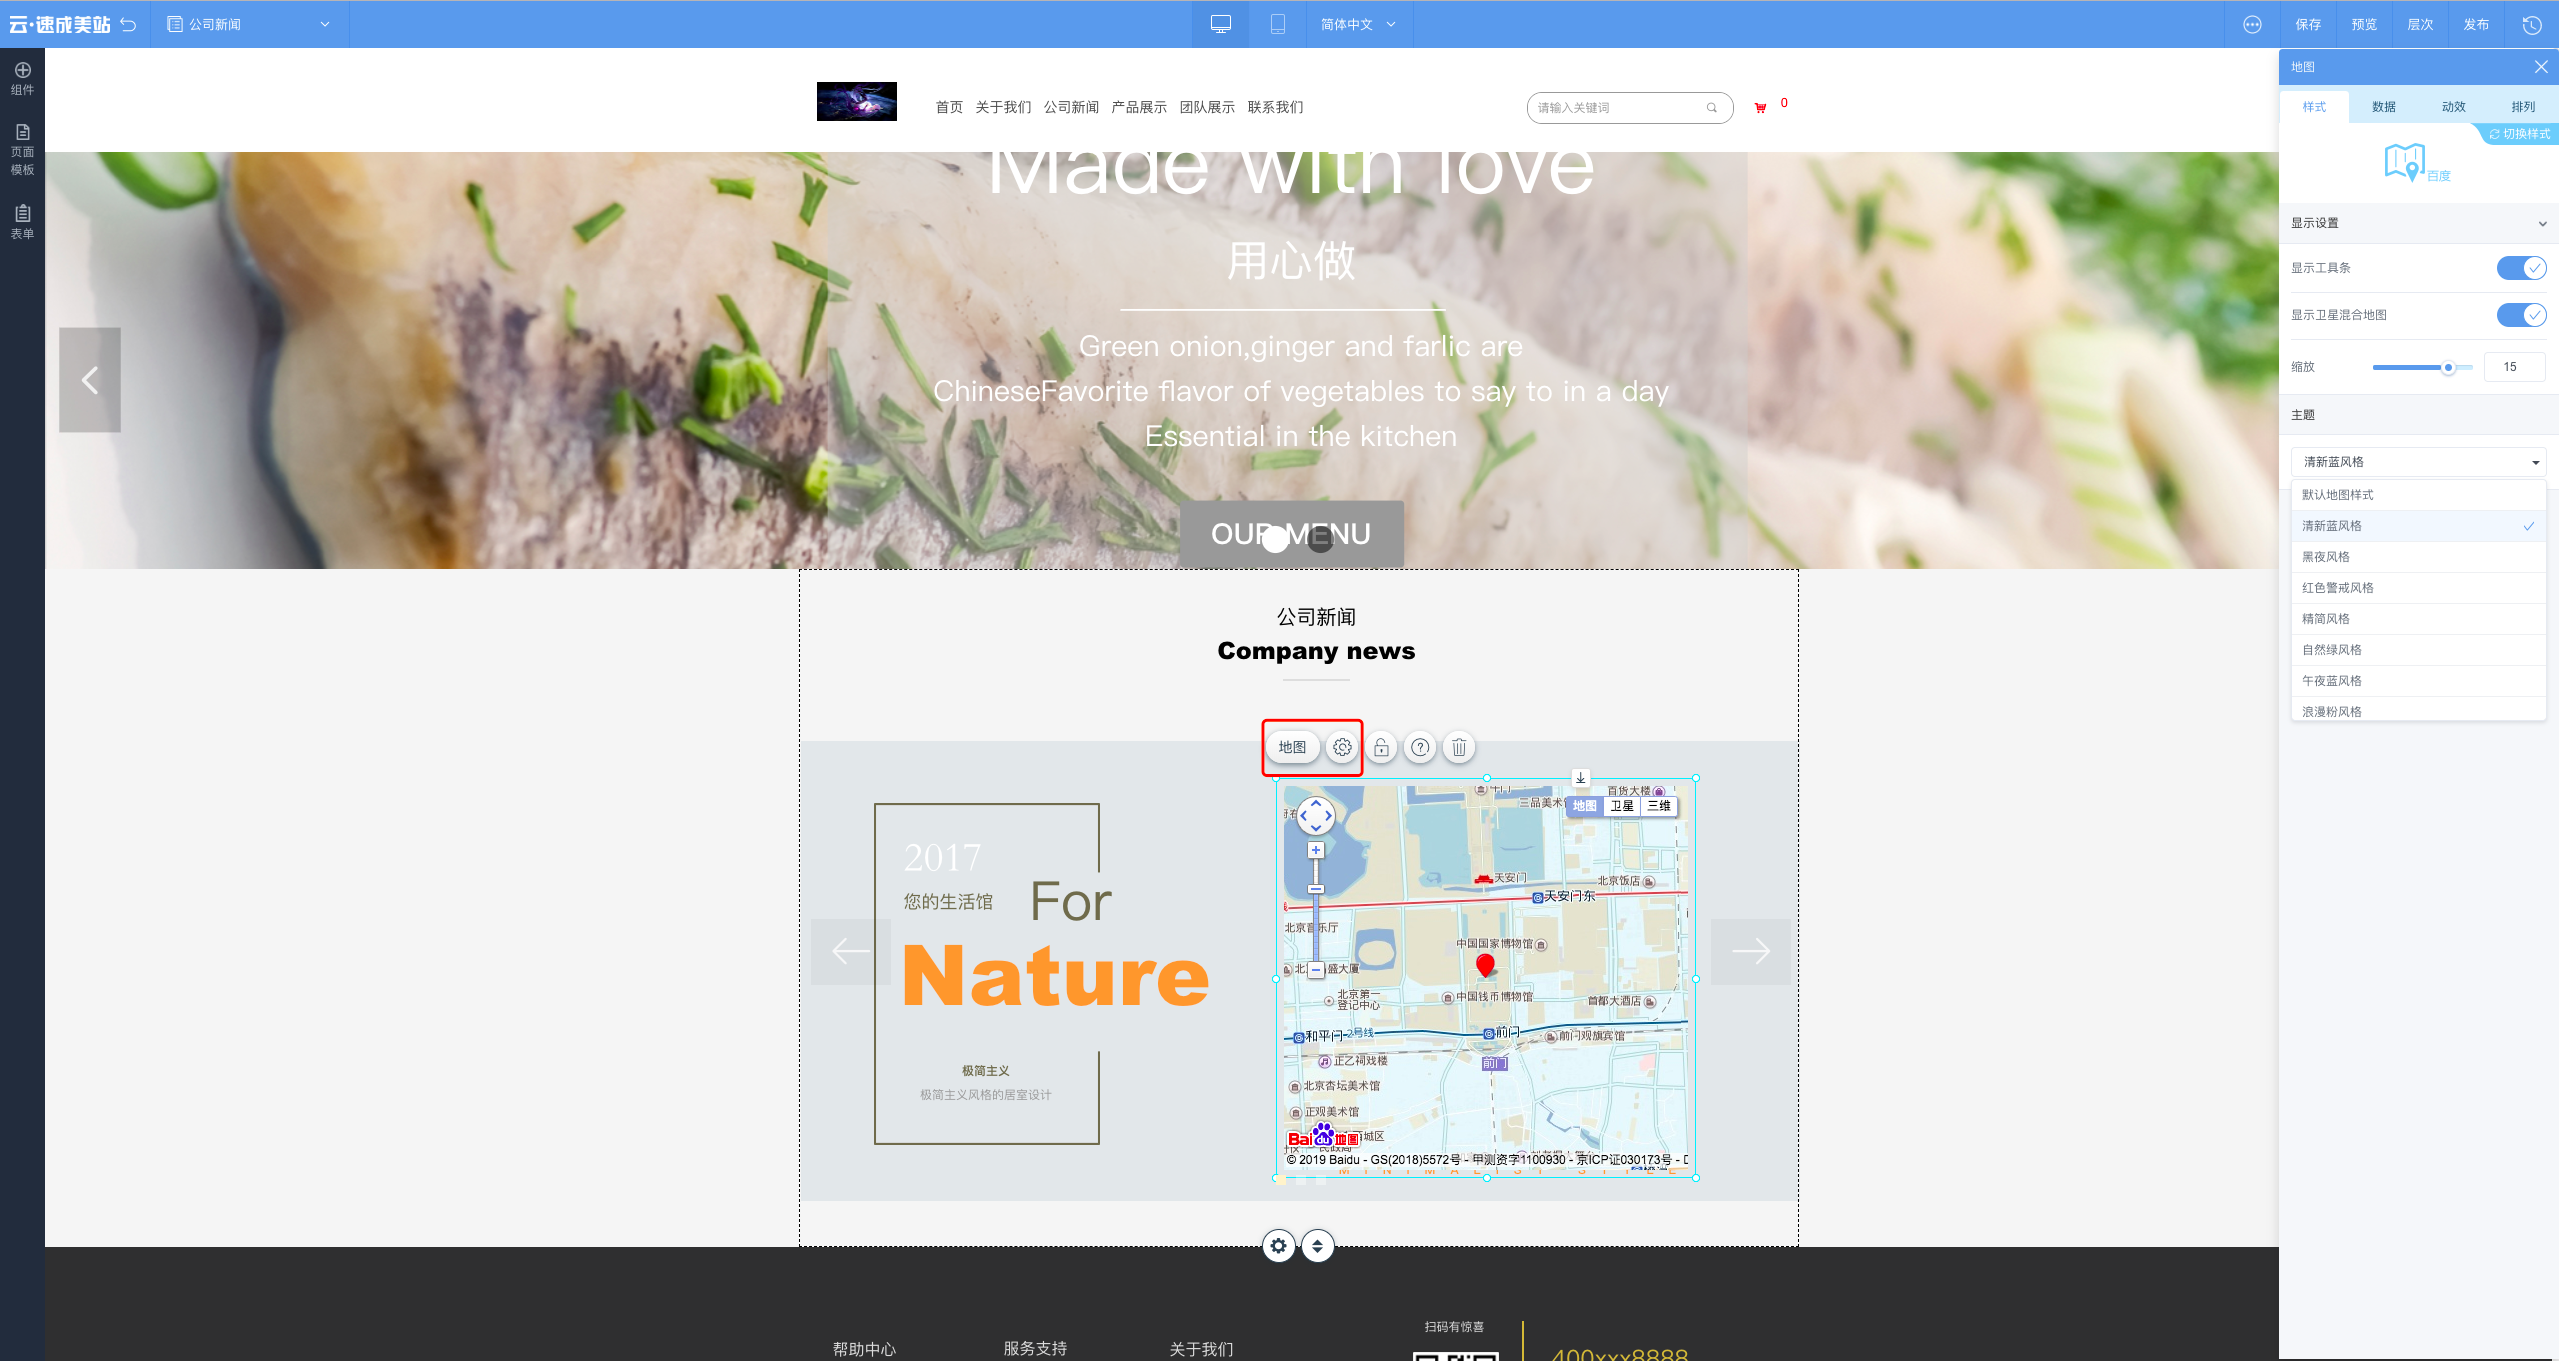Open the history clock icon in top bar

(2532, 24)
